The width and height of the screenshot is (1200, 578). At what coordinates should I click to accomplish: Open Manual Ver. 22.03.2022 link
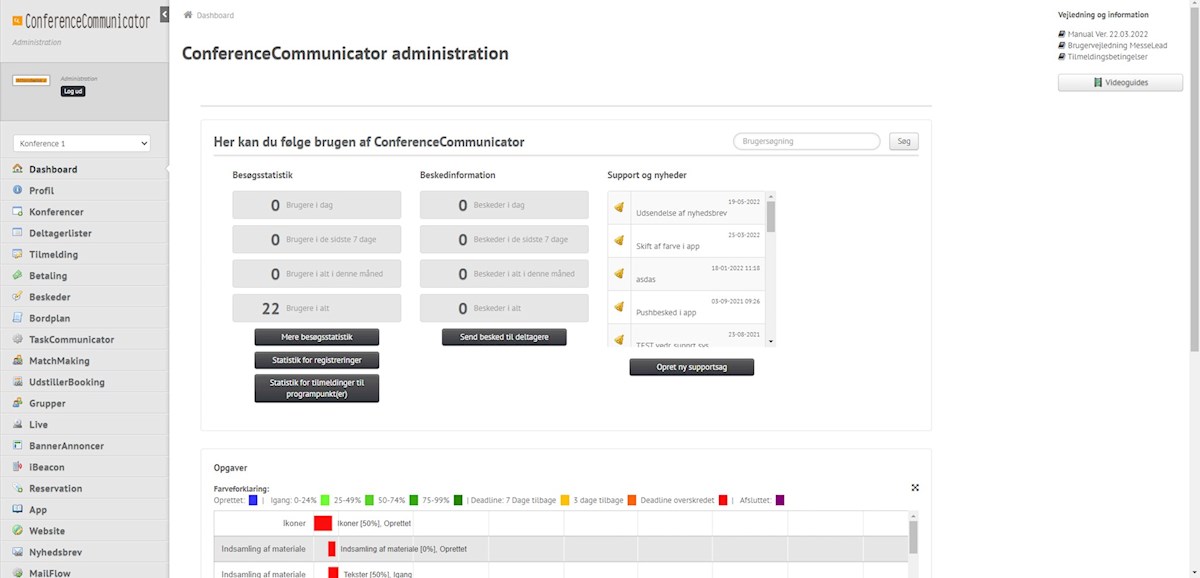click(x=1106, y=34)
